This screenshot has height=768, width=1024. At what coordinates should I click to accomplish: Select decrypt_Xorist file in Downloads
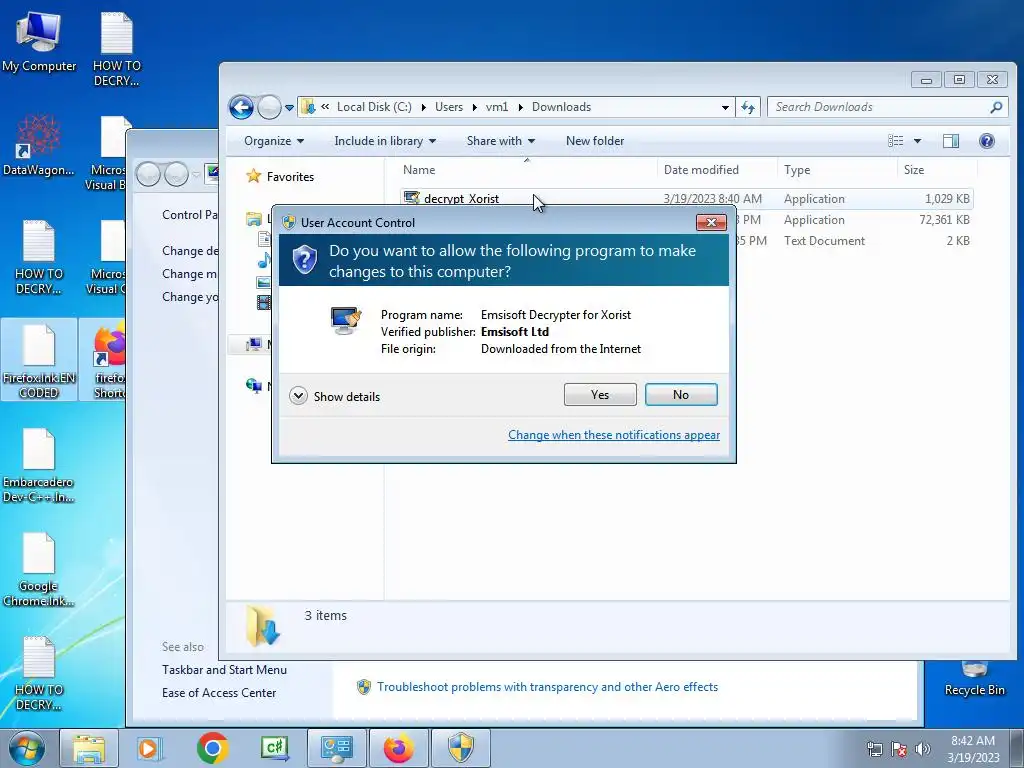(461, 199)
